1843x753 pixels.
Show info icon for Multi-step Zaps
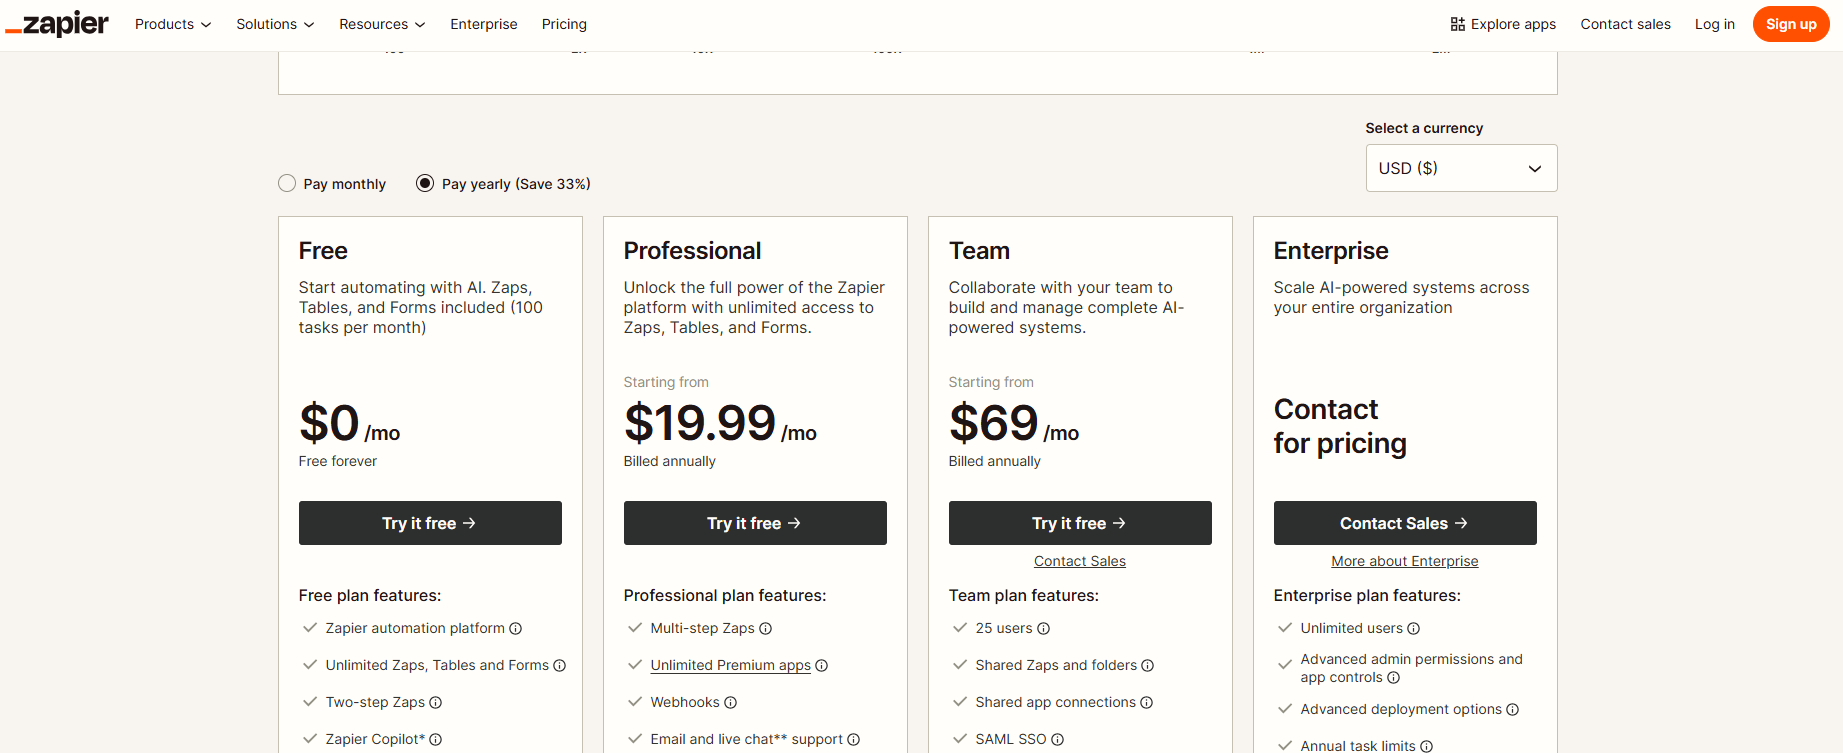click(x=766, y=628)
